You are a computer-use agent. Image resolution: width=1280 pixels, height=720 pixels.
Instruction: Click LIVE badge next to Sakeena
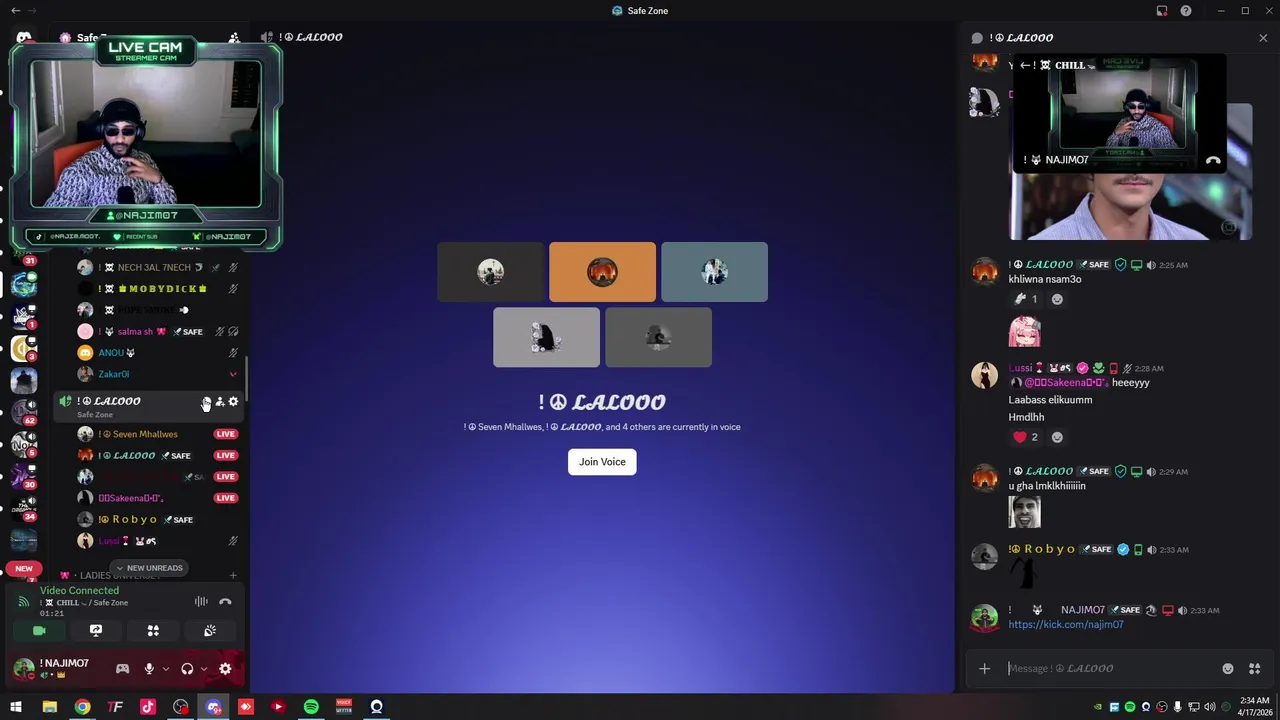tap(226, 498)
